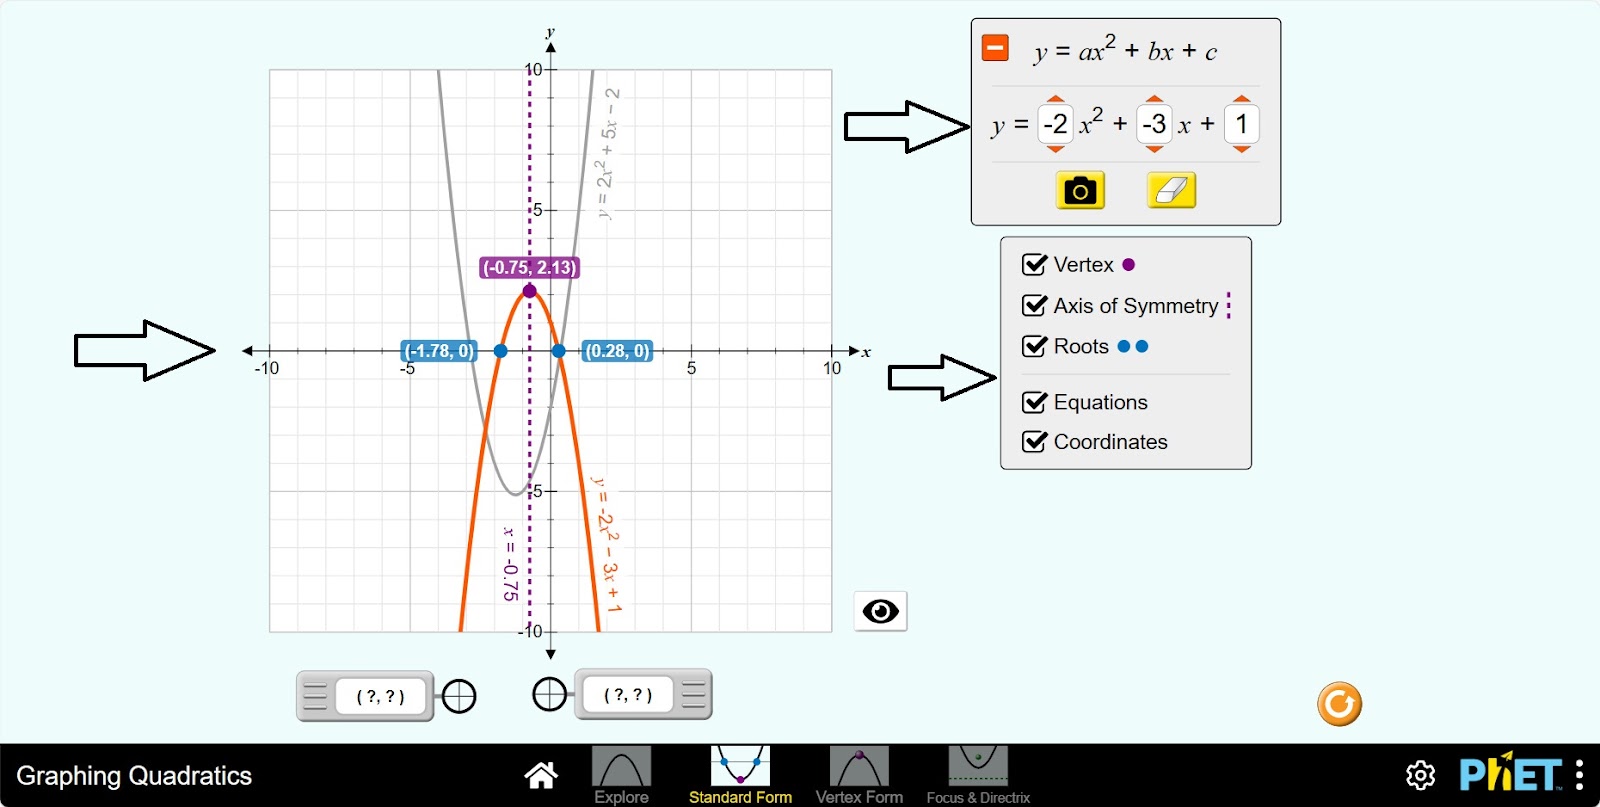Increase coefficient a with the up arrow
This screenshot has height=807, width=1600.
pyautogui.click(x=1055, y=99)
